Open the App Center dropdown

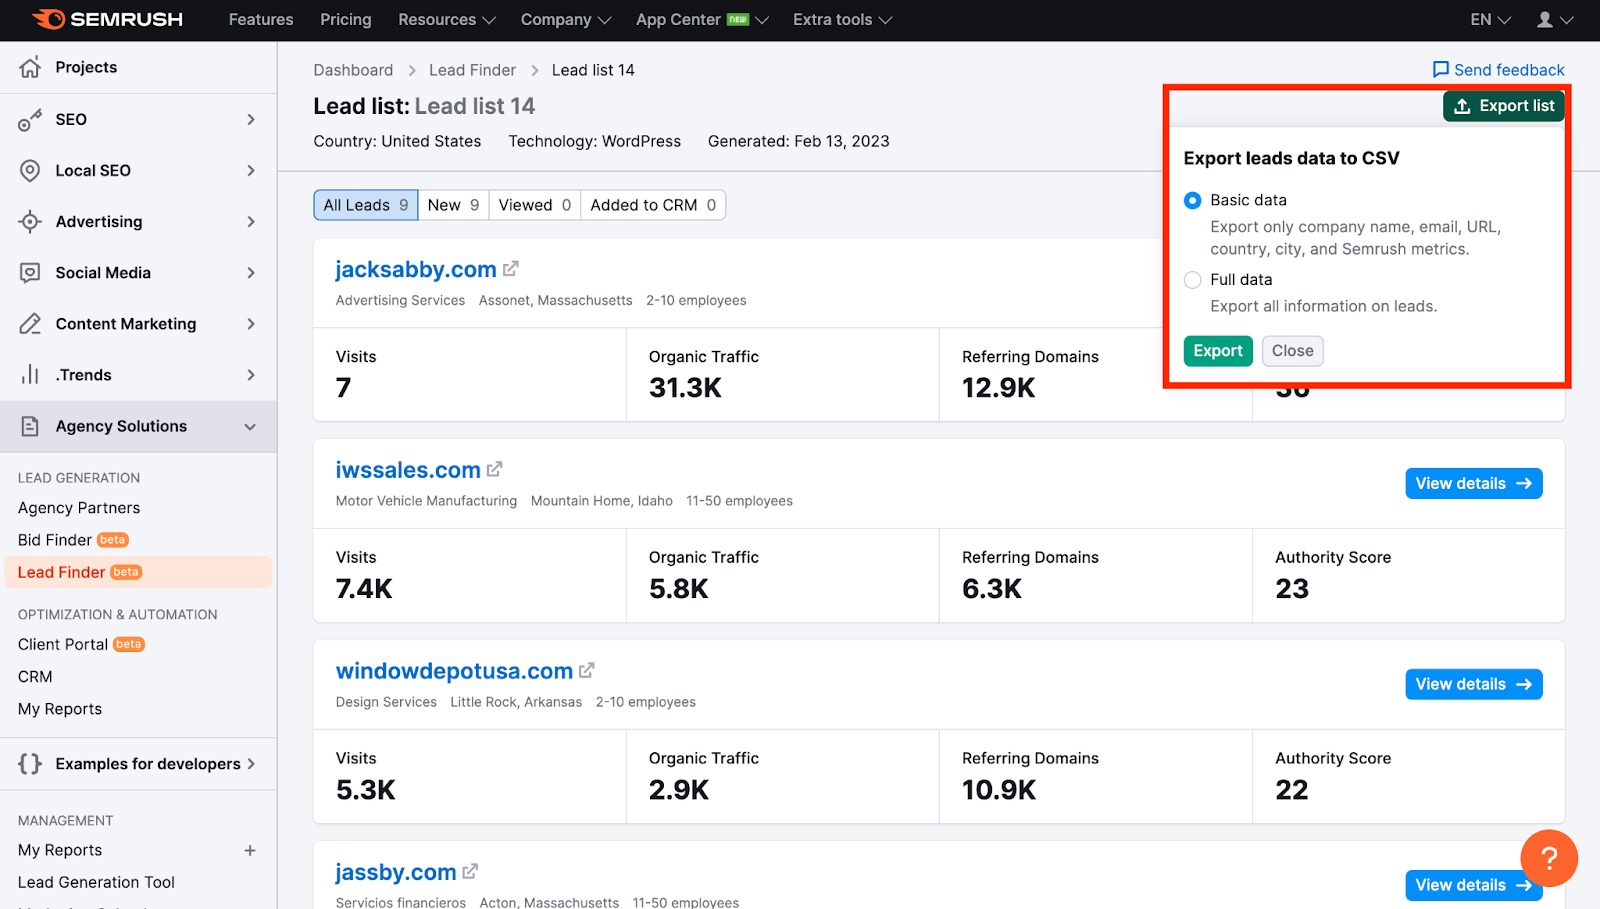[702, 19]
